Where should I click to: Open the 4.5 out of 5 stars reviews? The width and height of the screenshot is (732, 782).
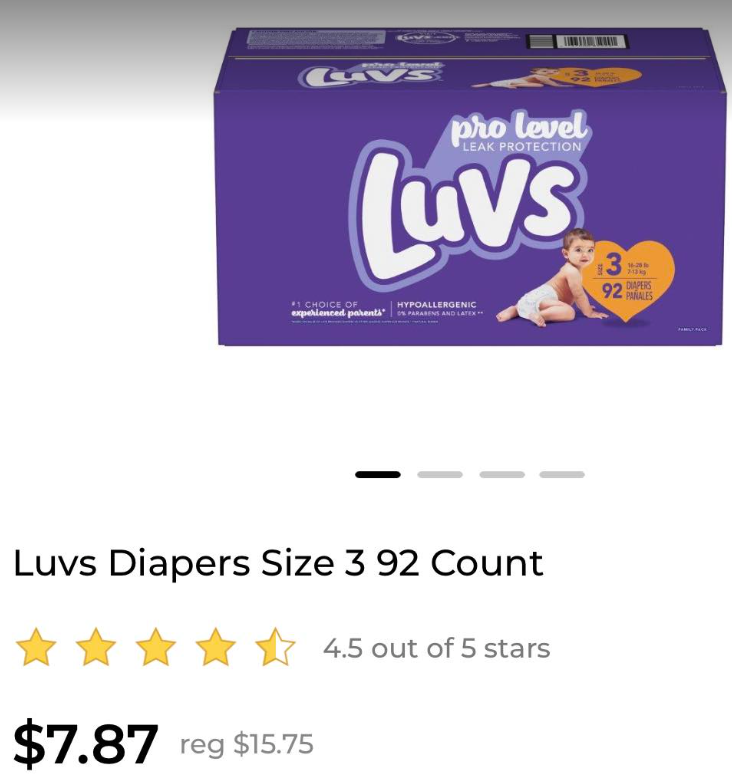436,648
